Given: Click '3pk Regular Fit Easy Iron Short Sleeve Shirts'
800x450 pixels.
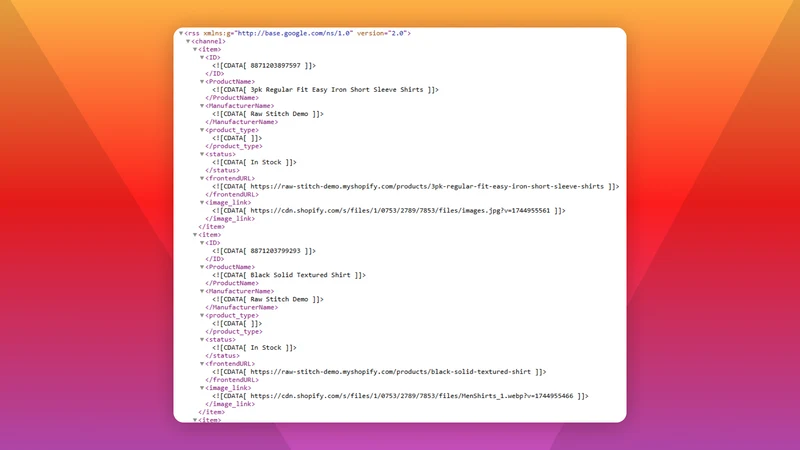Looking at the screenshot, I should tap(337, 90).
